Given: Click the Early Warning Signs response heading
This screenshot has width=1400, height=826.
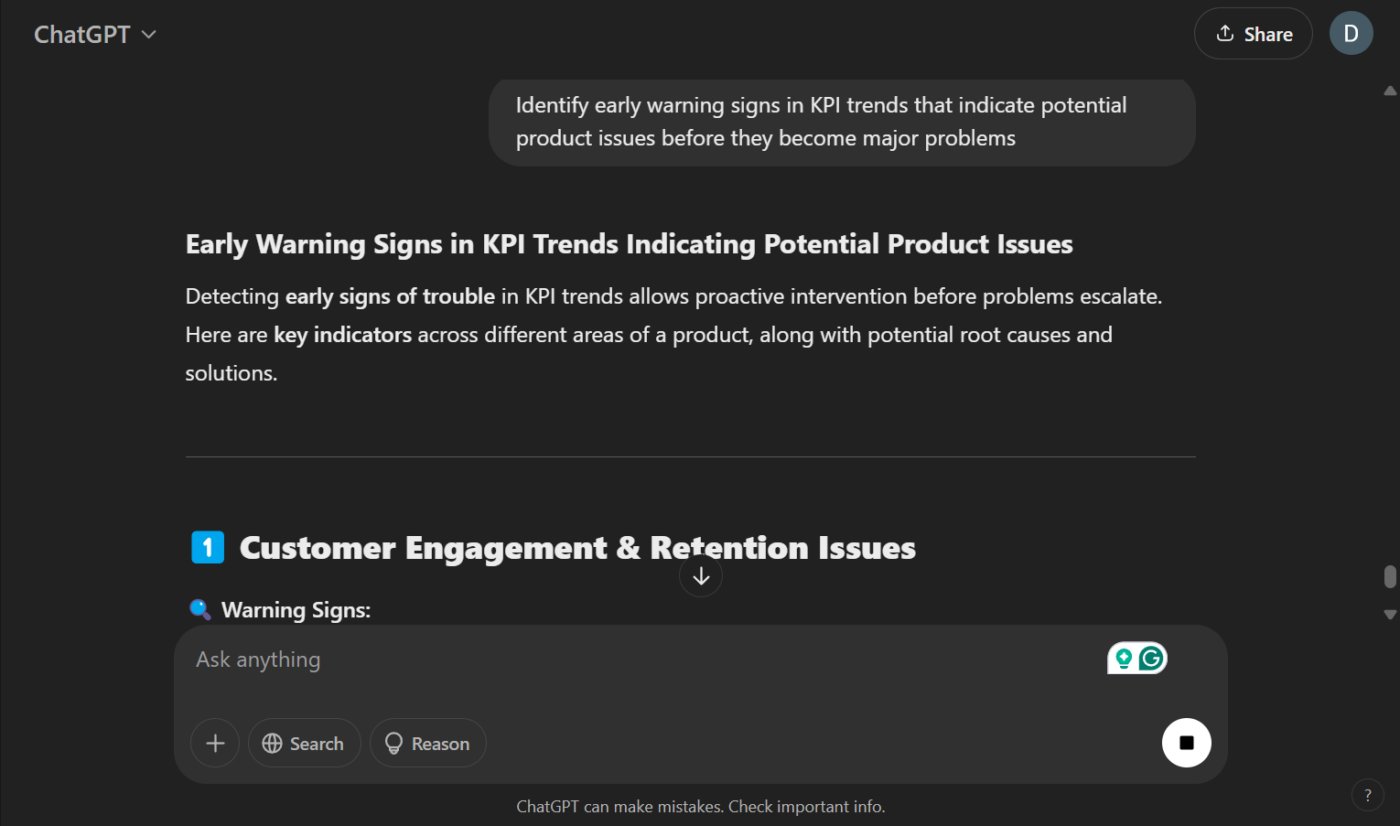Looking at the screenshot, I should coord(629,244).
